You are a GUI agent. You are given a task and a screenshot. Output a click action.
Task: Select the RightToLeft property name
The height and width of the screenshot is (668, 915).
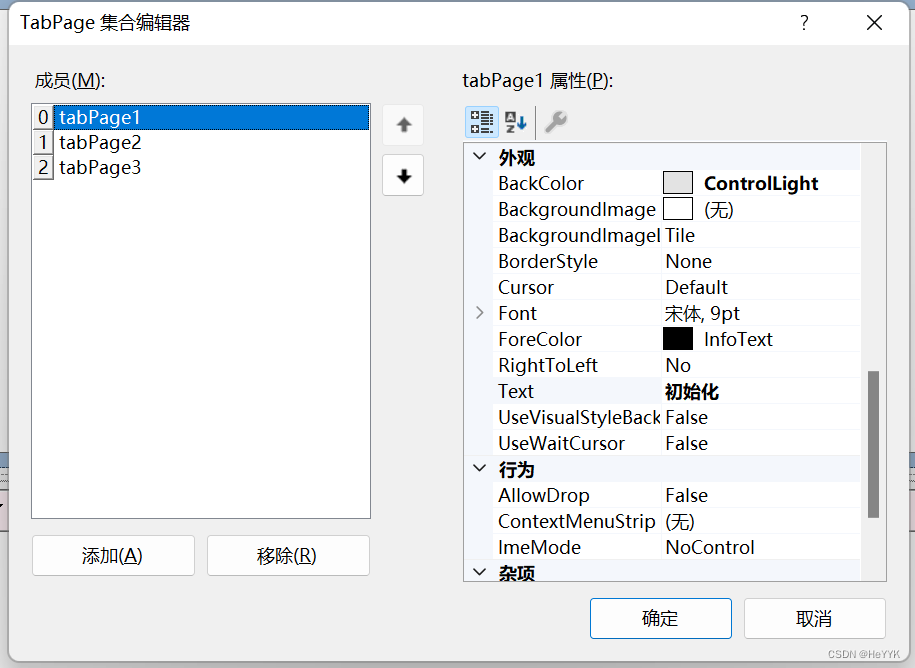click(x=548, y=365)
